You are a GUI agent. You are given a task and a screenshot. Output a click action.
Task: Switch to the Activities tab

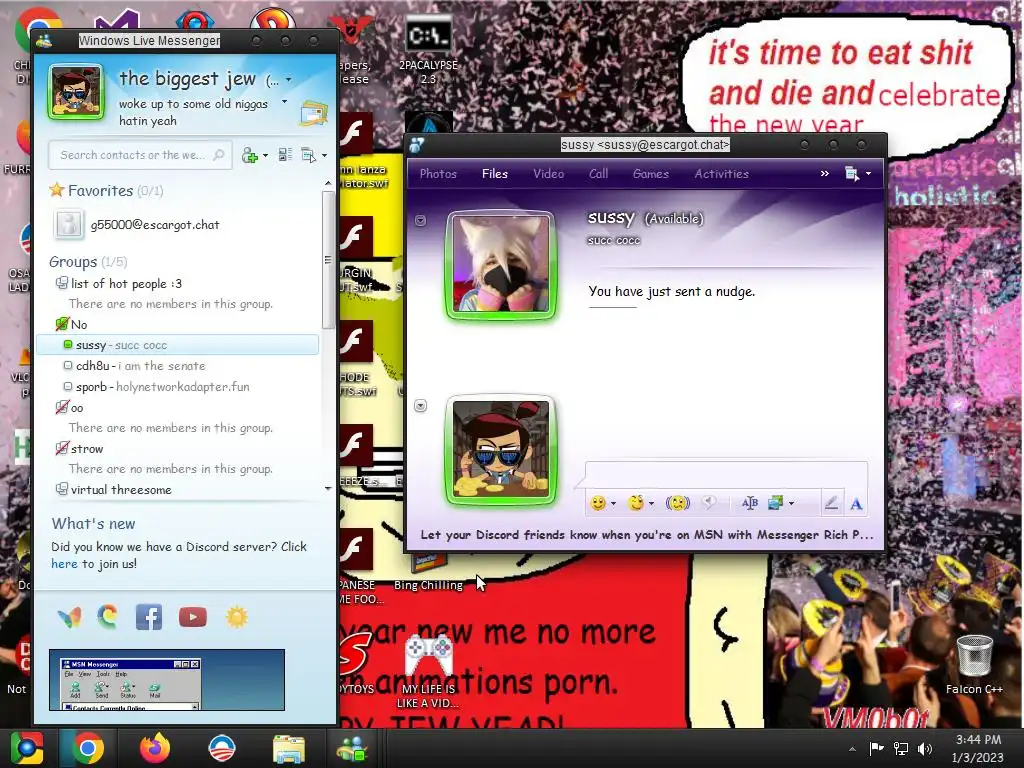(721, 174)
